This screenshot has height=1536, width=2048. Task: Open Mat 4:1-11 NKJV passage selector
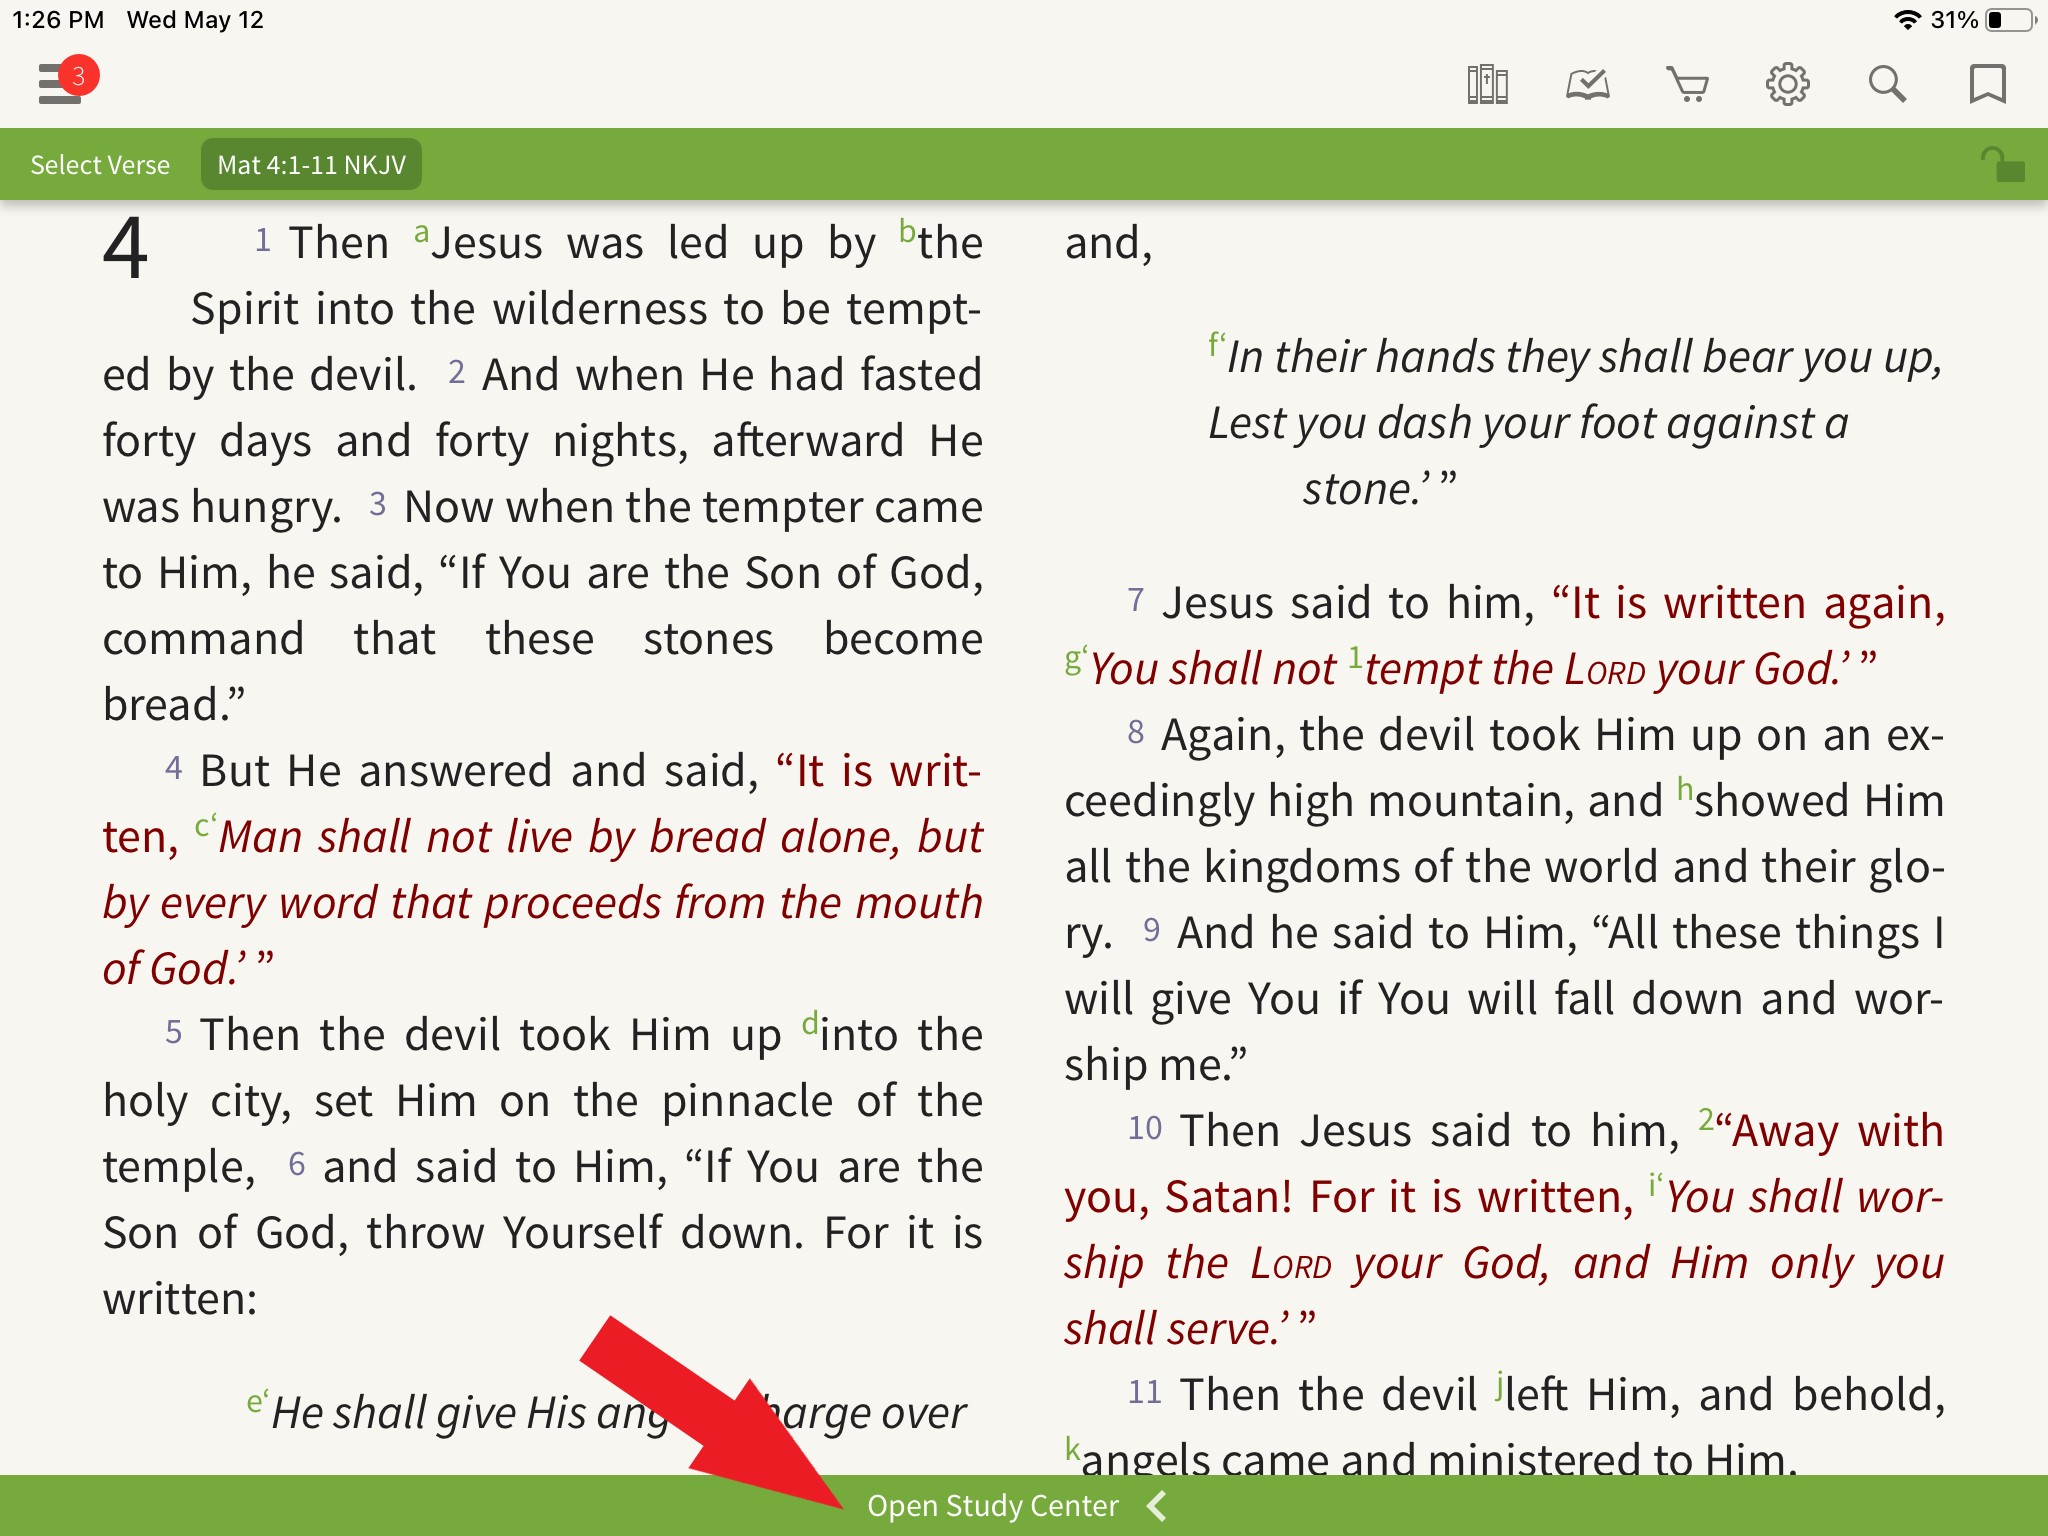pos(311,165)
